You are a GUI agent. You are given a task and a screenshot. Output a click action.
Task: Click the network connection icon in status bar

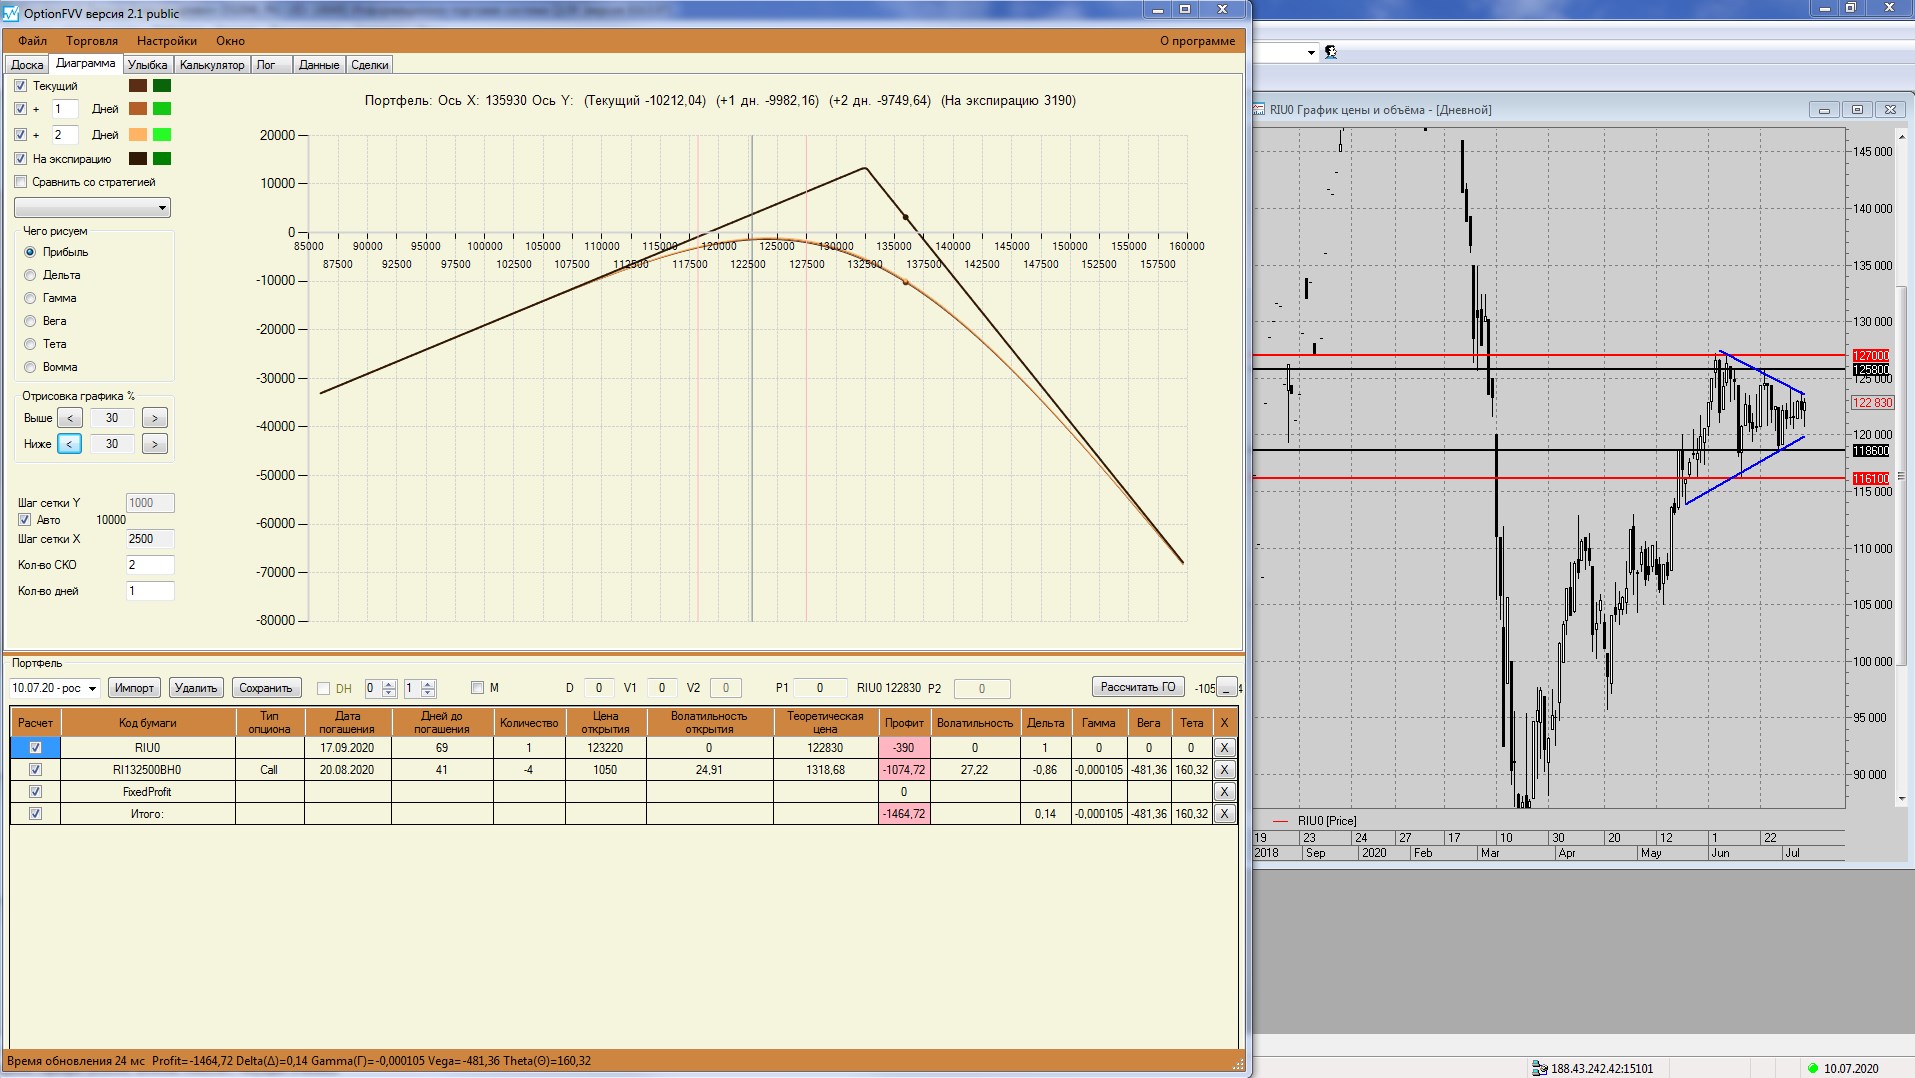point(1539,1068)
